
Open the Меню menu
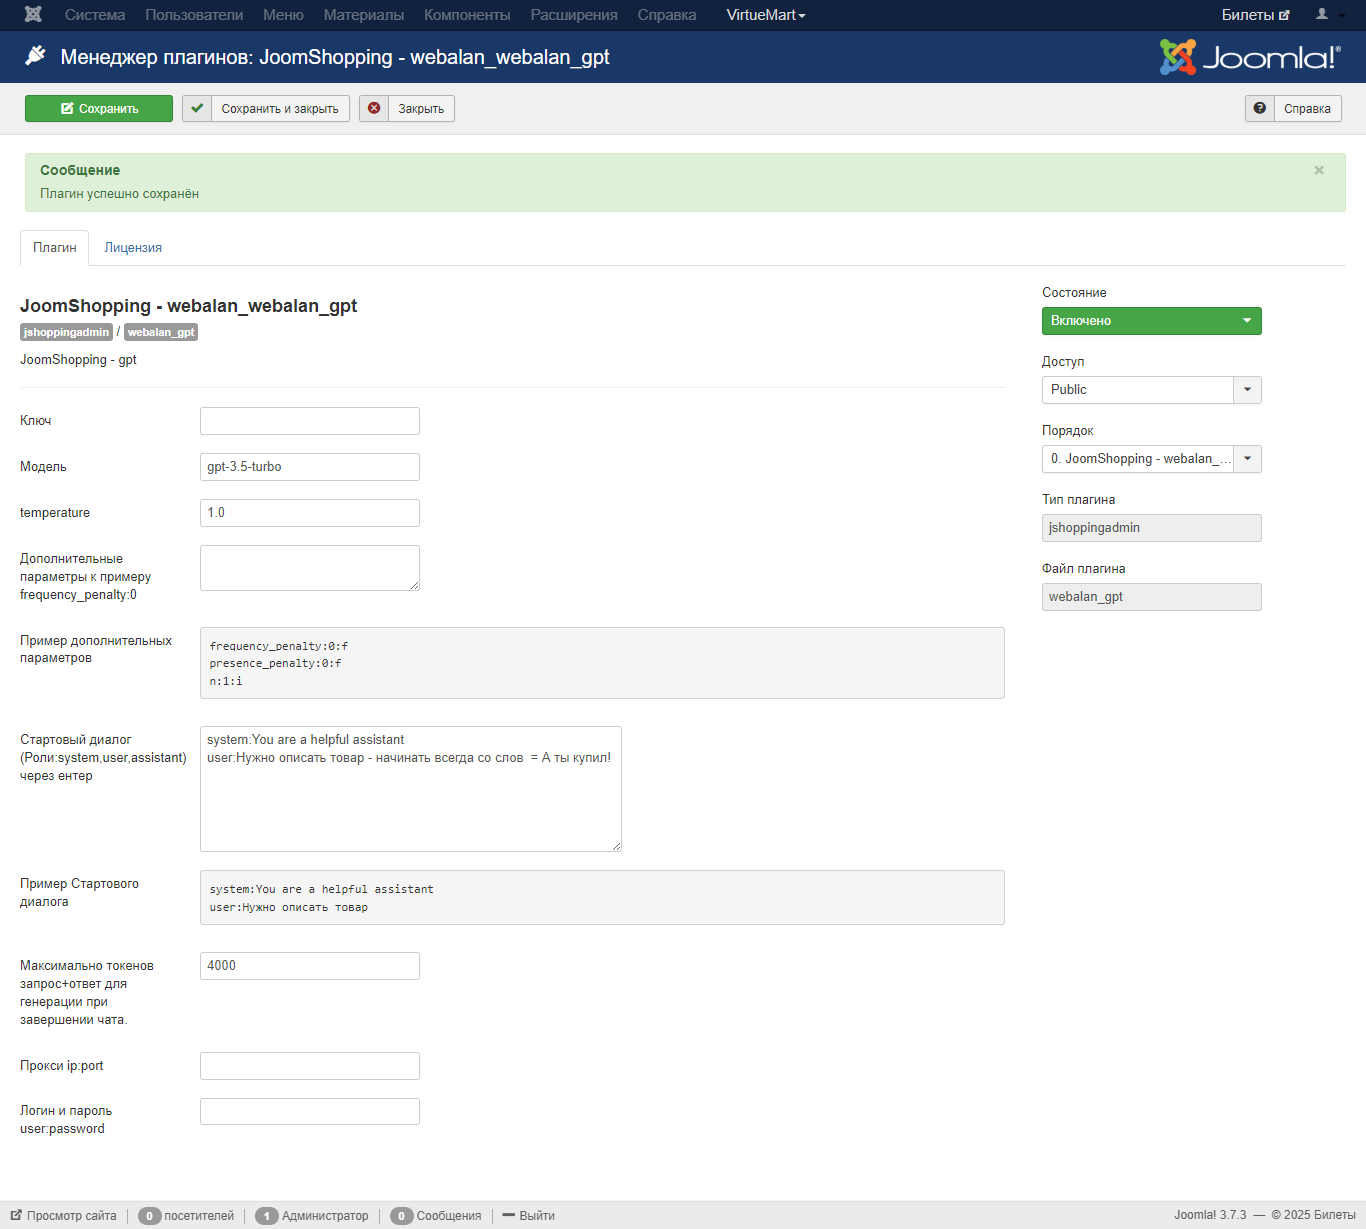pyautogui.click(x=283, y=15)
